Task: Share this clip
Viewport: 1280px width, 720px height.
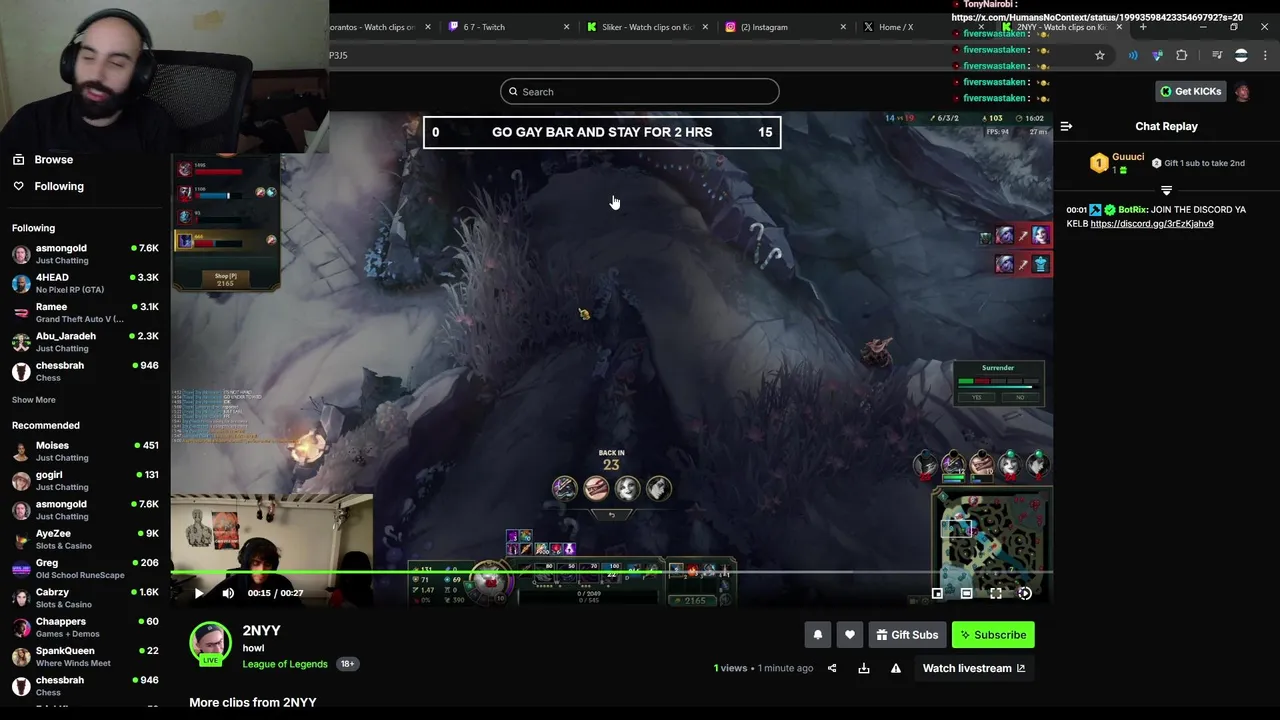Action: [832, 668]
